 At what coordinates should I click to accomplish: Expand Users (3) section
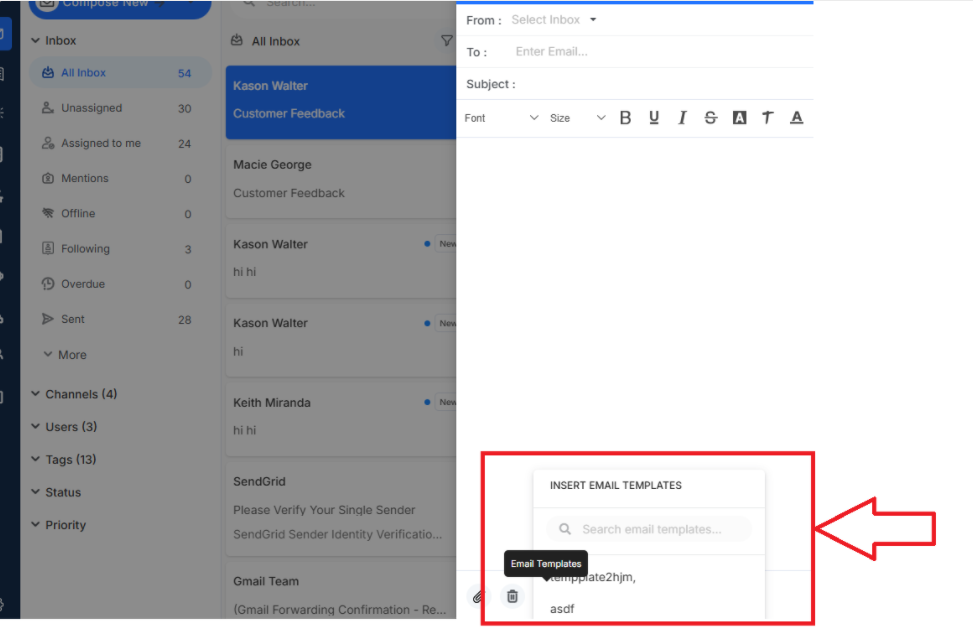pyautogui.click(x=65, y=427)
